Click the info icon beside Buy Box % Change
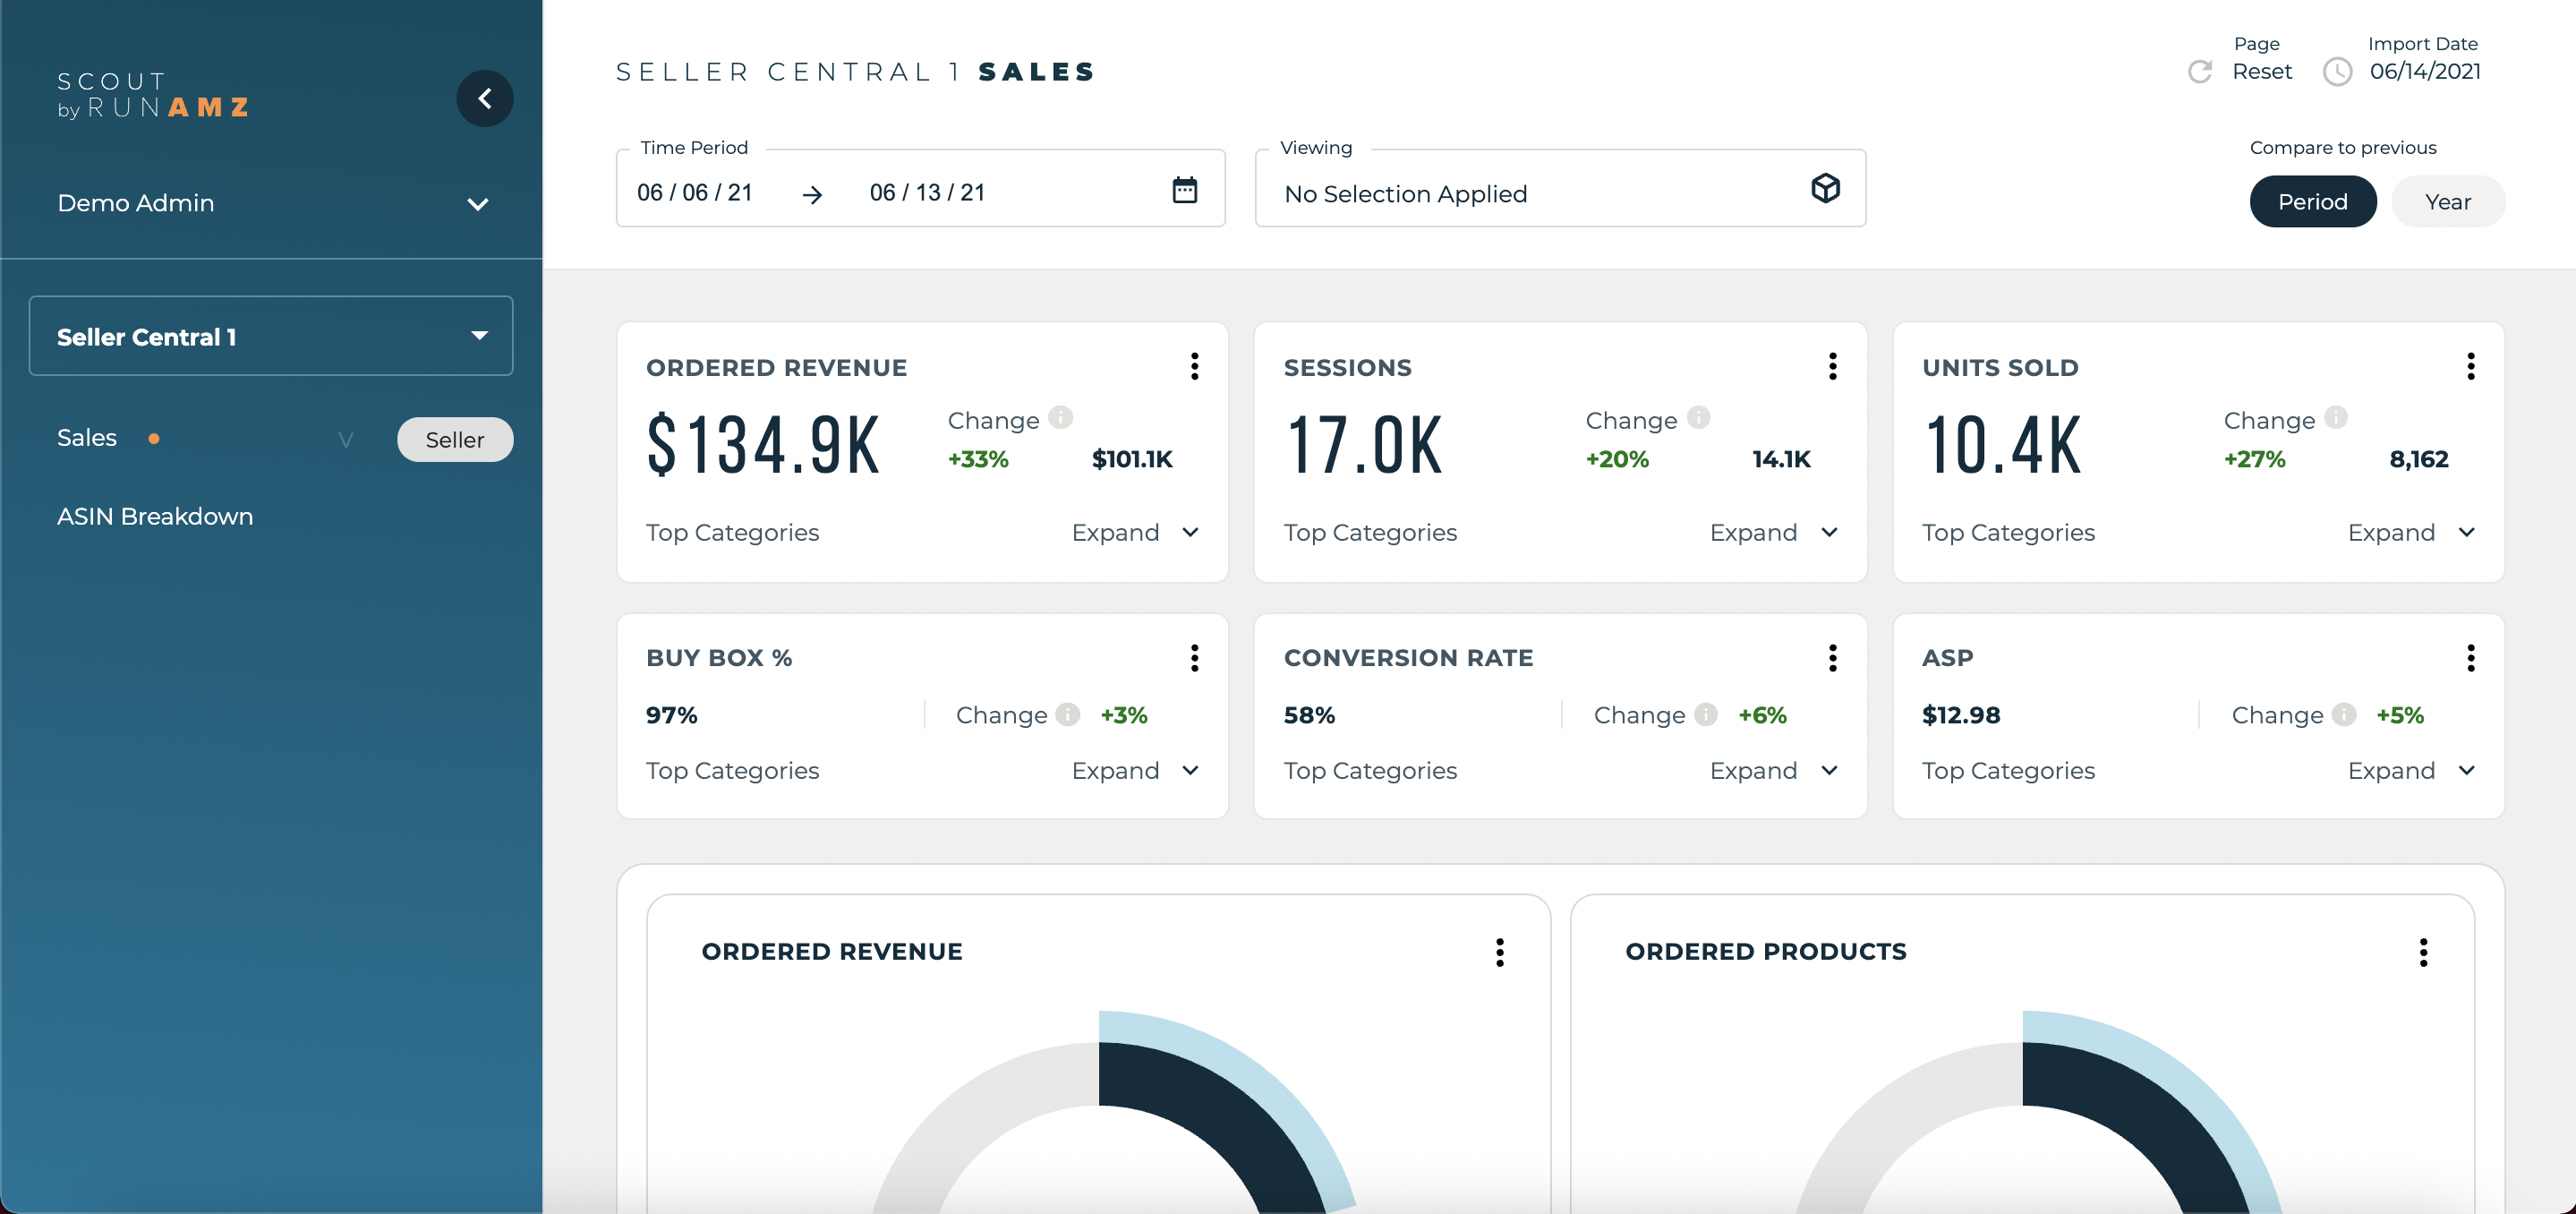The height and width of the screenshot is (1214, 2576). (1067, 714)
